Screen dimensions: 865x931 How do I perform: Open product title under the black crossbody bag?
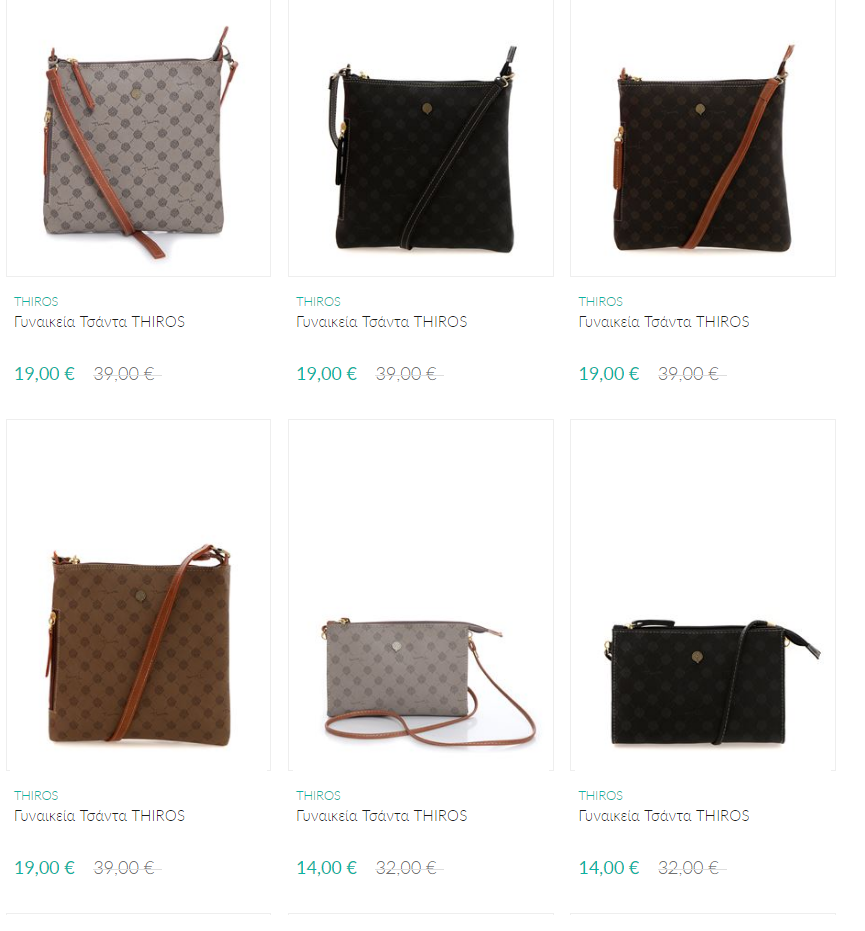382,322
